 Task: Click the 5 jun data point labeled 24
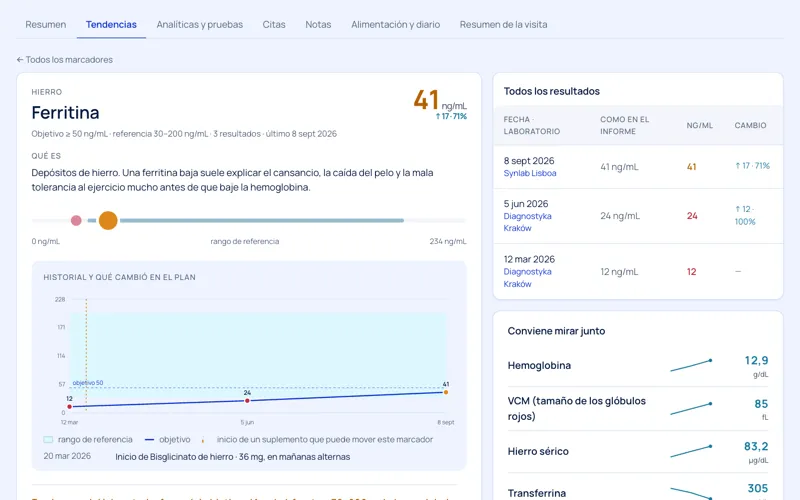(247, 401)
